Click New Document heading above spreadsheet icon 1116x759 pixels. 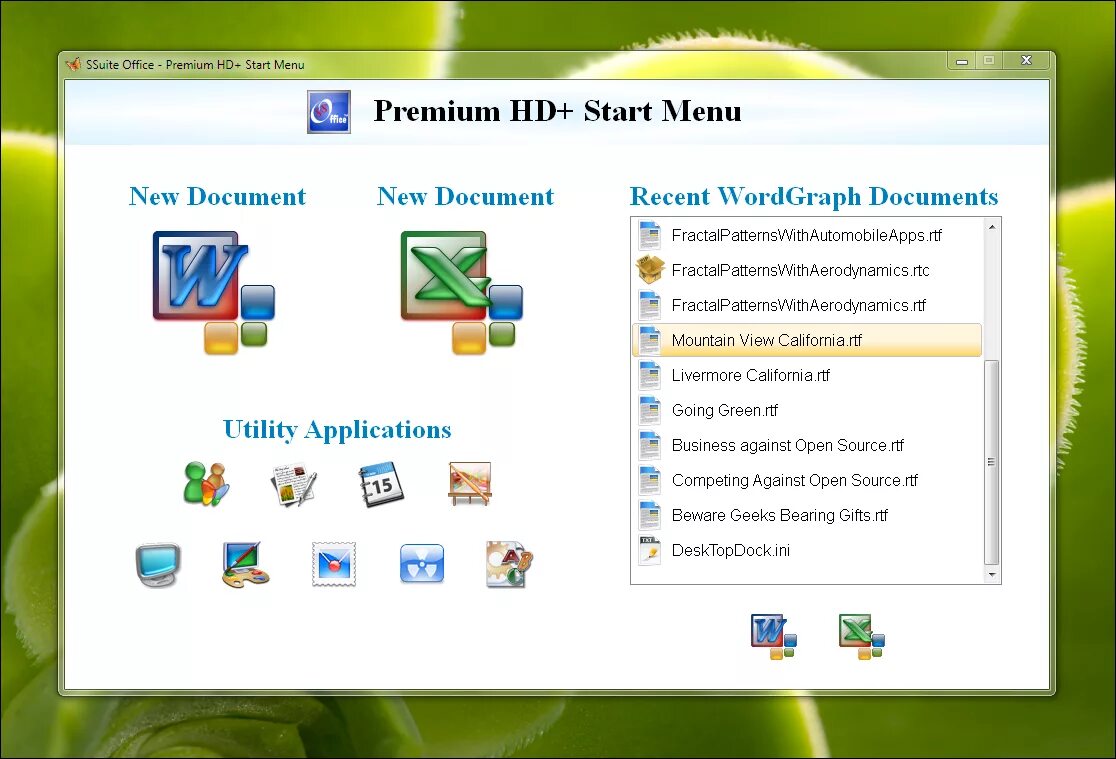(465, 197)
